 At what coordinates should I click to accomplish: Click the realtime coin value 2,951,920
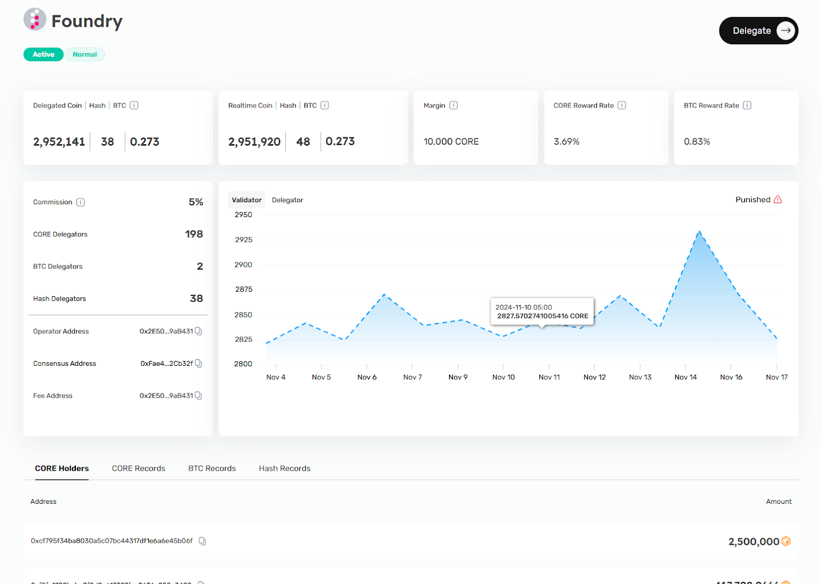point(254,141)
